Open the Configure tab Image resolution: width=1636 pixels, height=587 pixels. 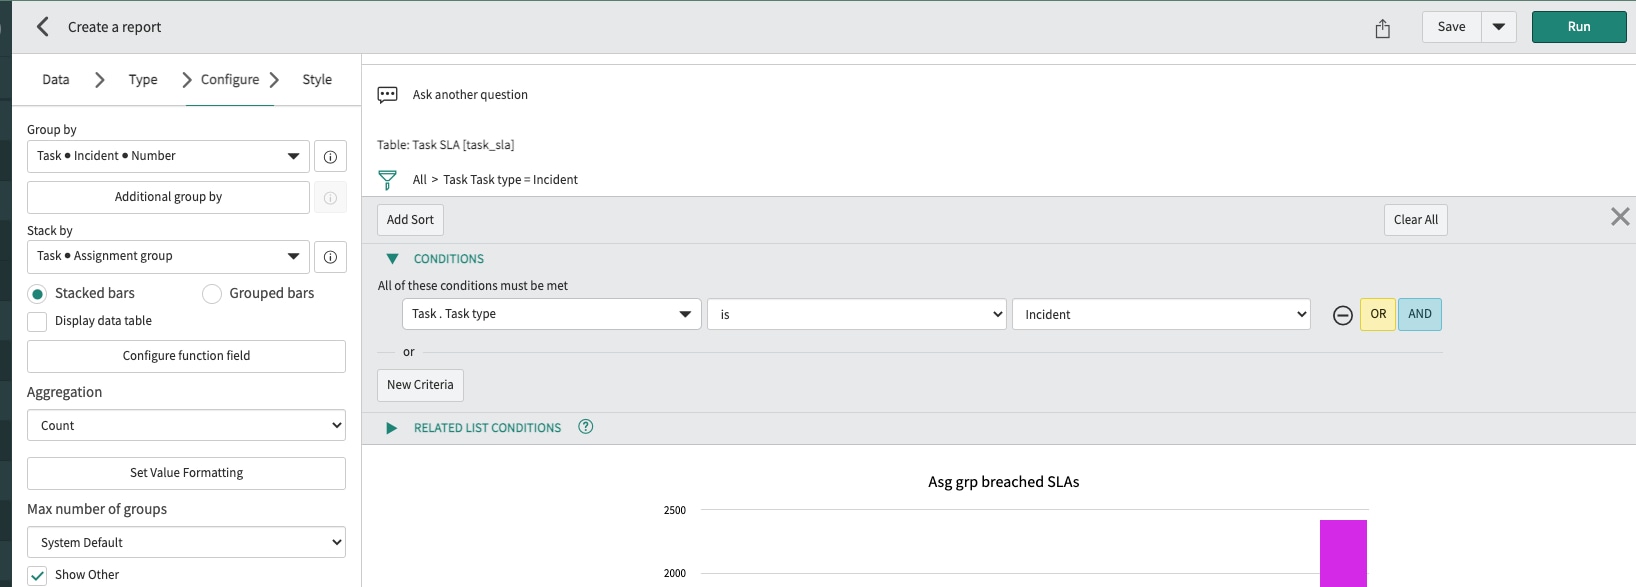click(230, 80)
